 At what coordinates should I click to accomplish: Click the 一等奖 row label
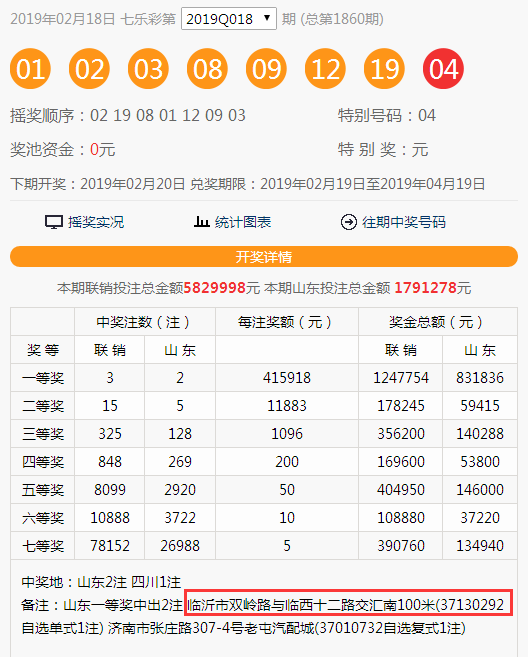pos(43,378)
